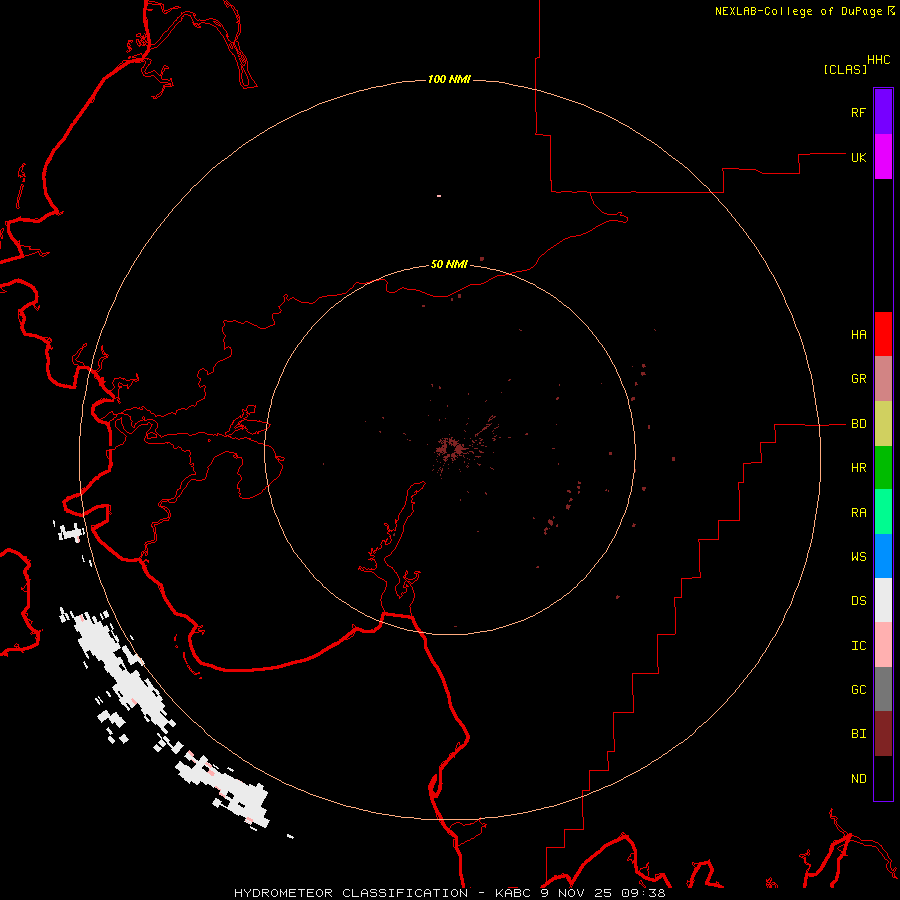Click the small white echo north of 50 NMI ring

(x=439, y=196)
